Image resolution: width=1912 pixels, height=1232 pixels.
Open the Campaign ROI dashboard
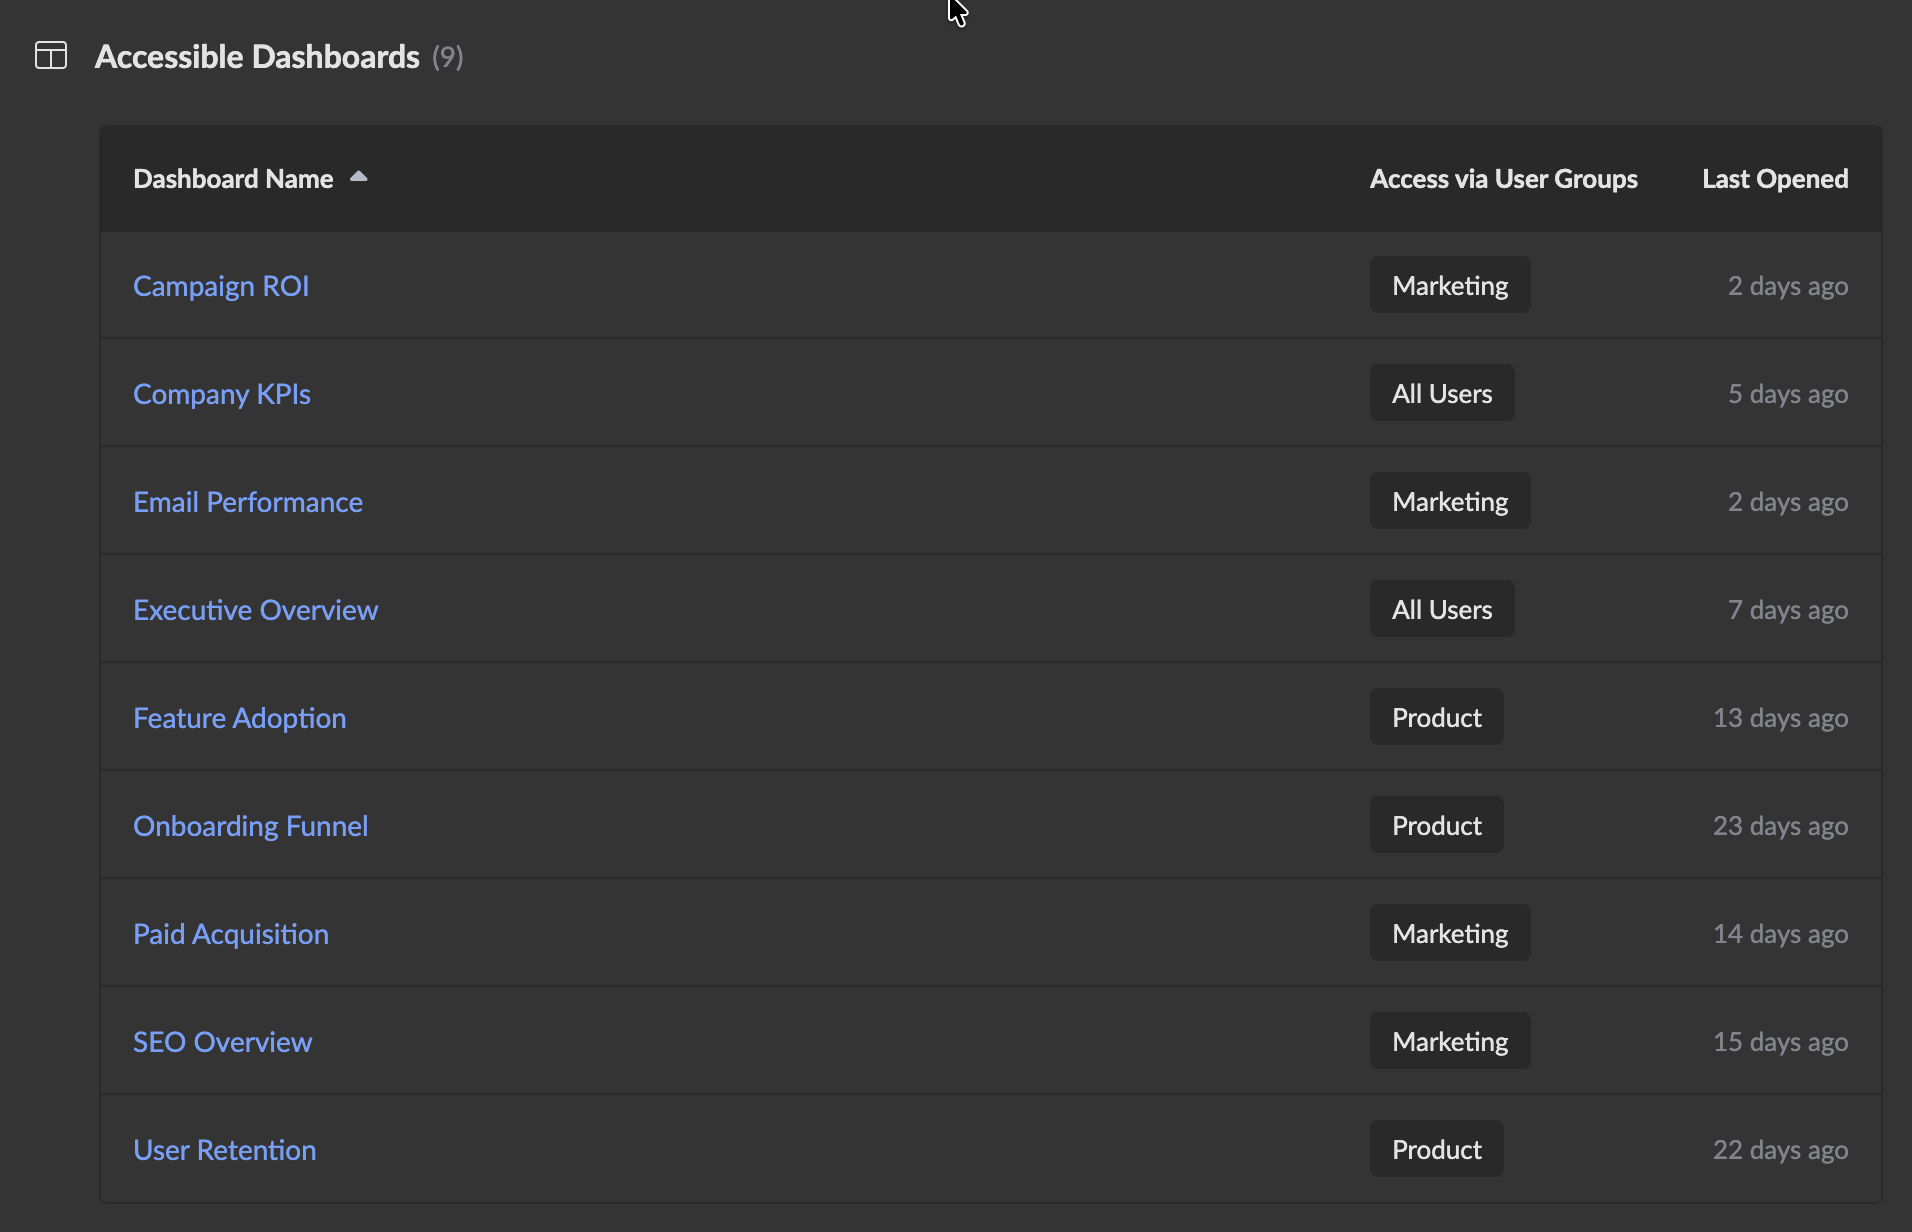coord(221,285)
